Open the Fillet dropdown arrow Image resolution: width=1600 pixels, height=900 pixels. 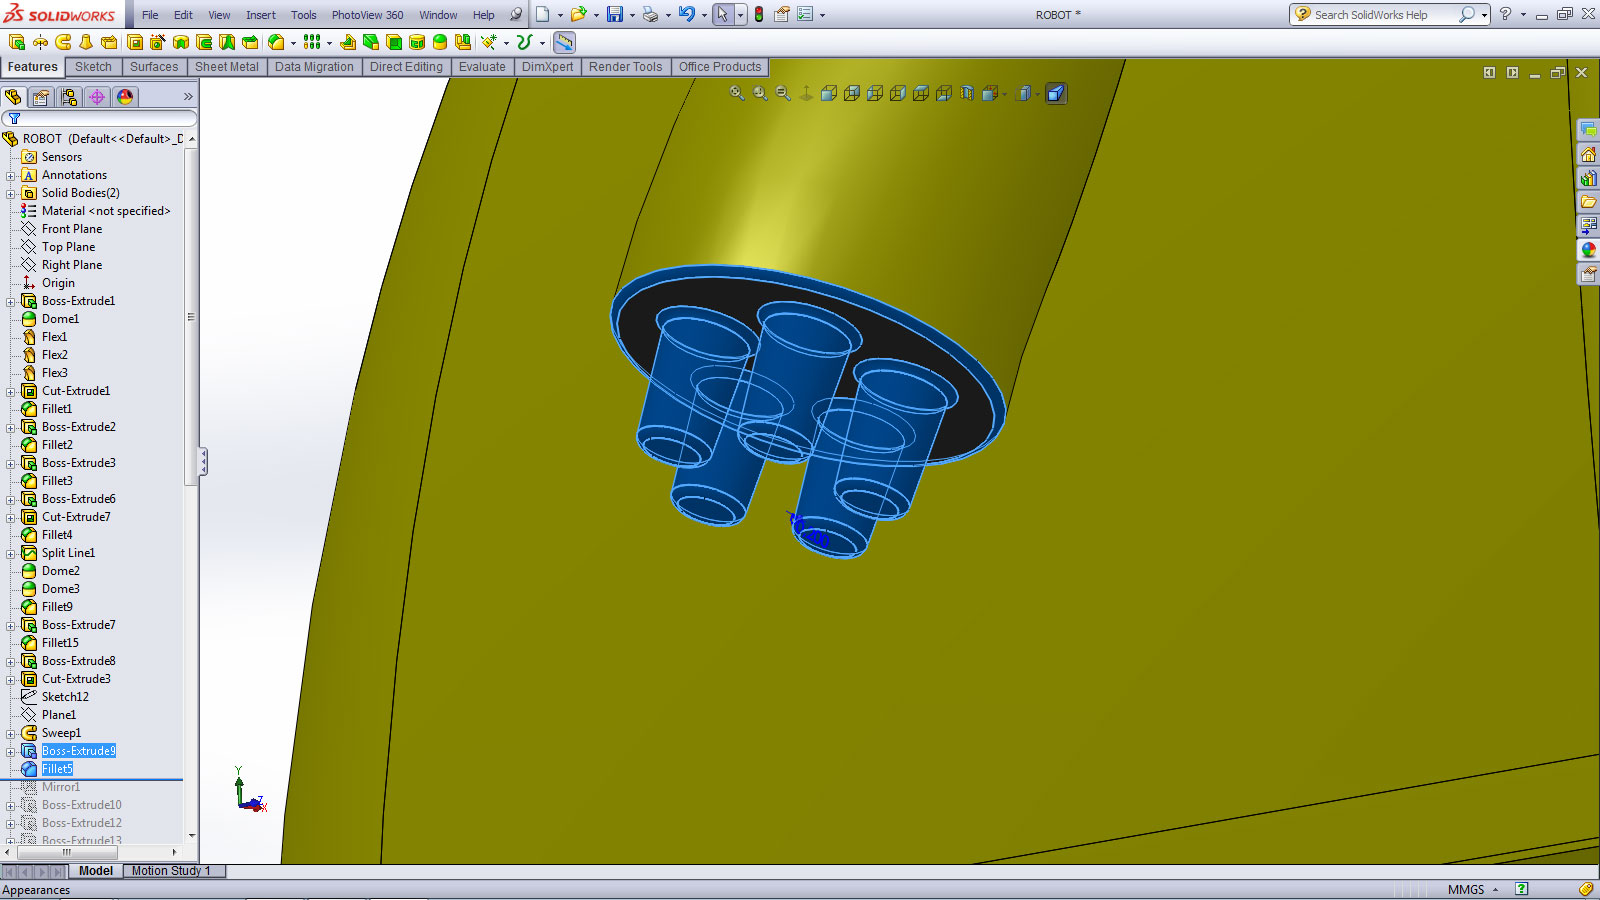pos(293,42)
